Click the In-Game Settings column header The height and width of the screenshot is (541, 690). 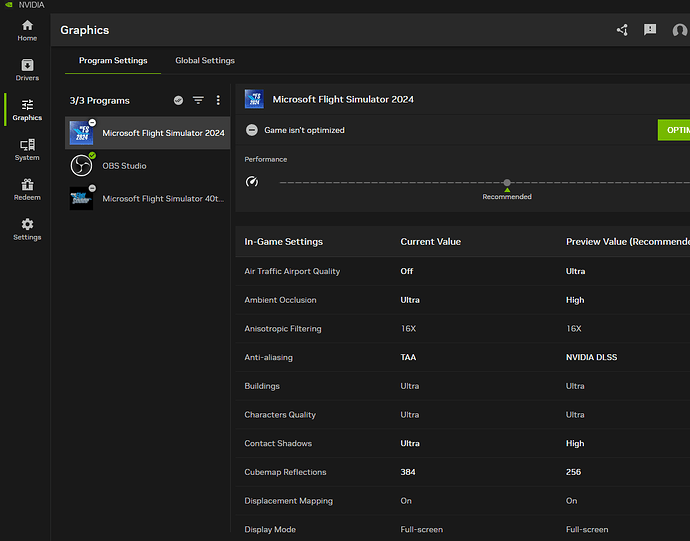click(283, 242)
